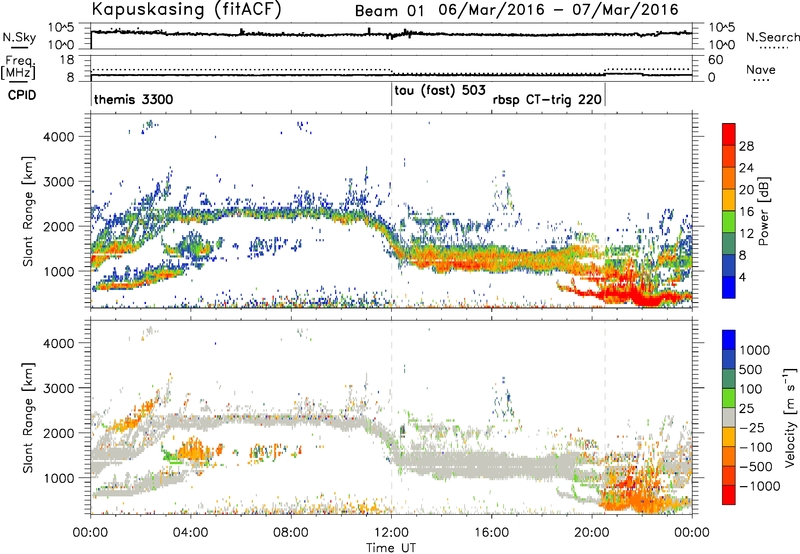Click the gray Velocity colorbar segment (25 to -25)

(x=729, y=417)
